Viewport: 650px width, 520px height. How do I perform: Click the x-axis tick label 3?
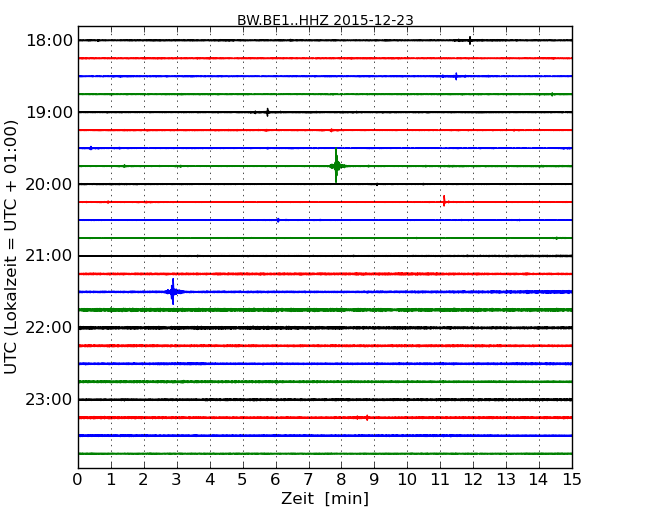coord(177,480)
